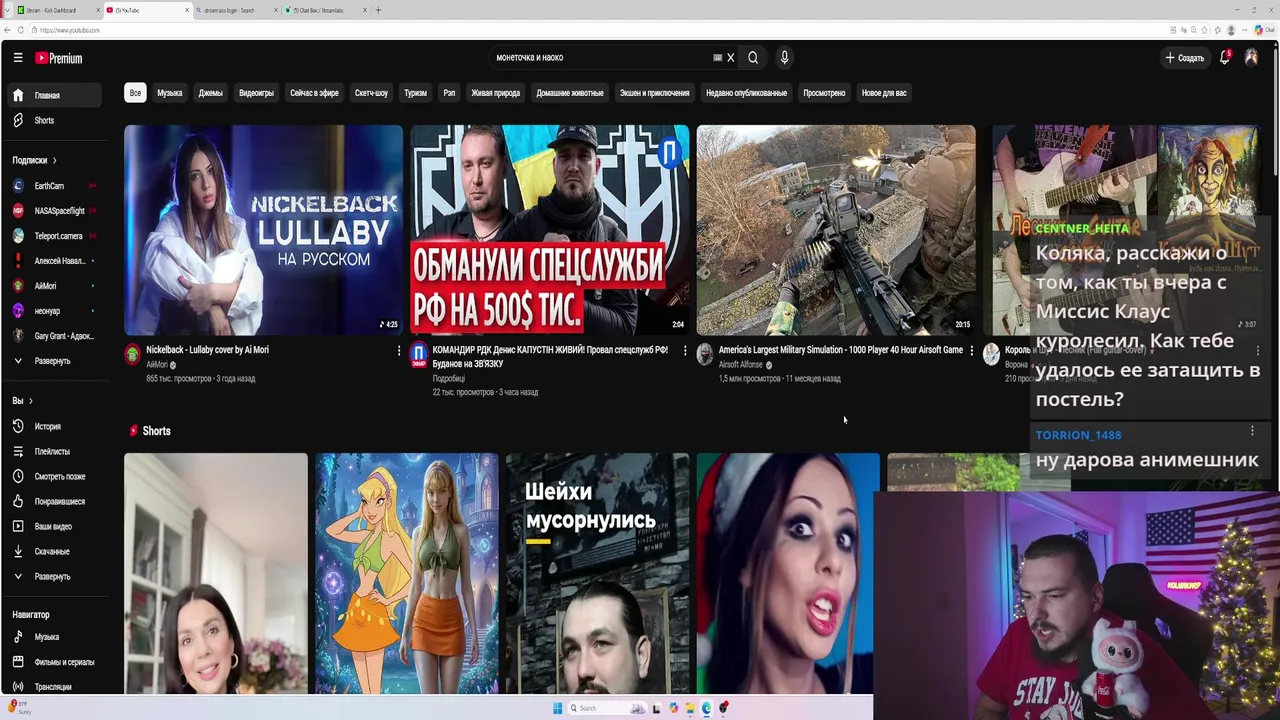
Task: Open Ваши видео in sidebar
Action: [x=56, y=527]
